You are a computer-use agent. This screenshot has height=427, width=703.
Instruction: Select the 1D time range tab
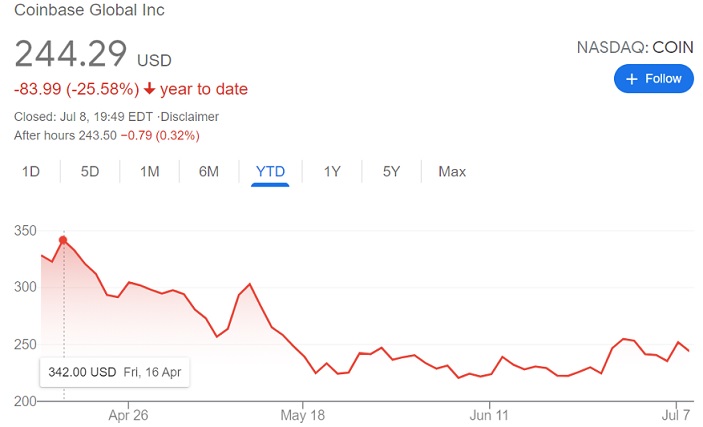click(x=31, y=171)
